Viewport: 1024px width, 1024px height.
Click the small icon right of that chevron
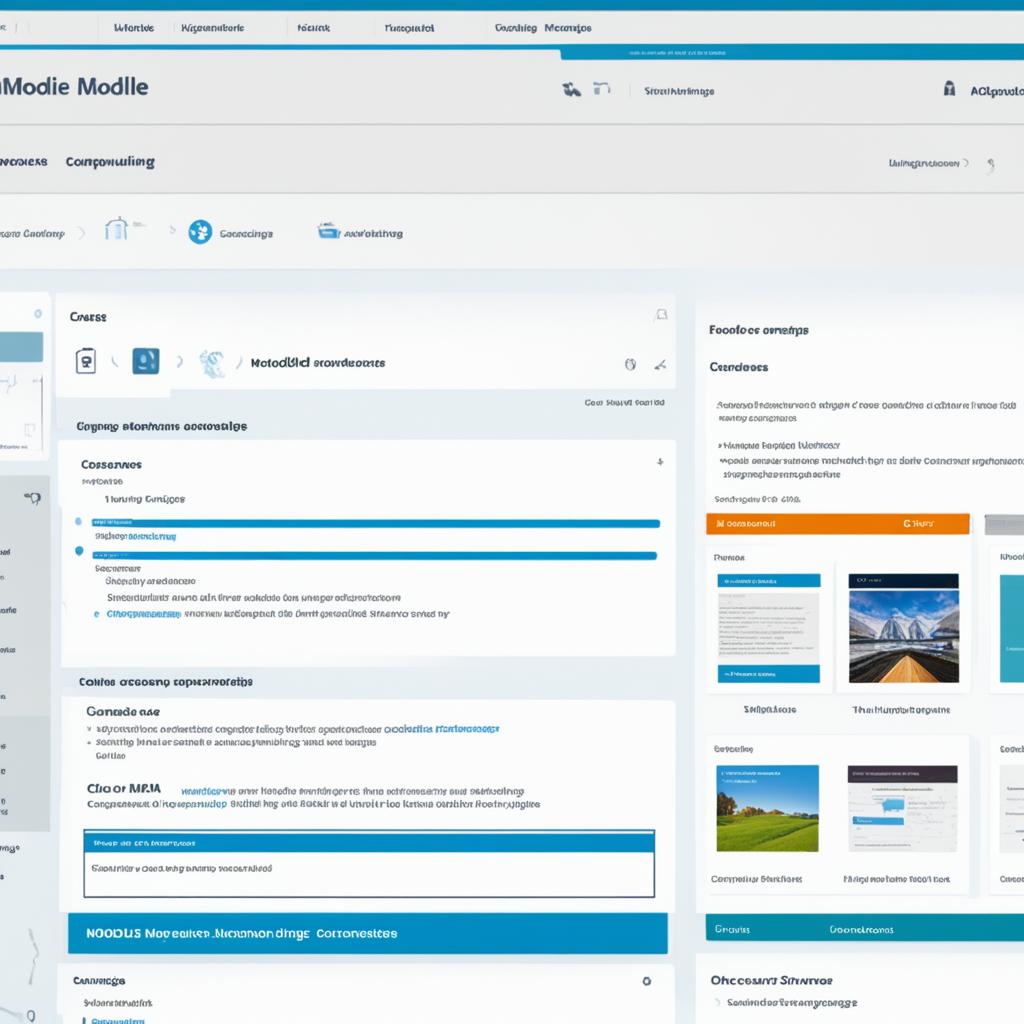tap(991, 164)
